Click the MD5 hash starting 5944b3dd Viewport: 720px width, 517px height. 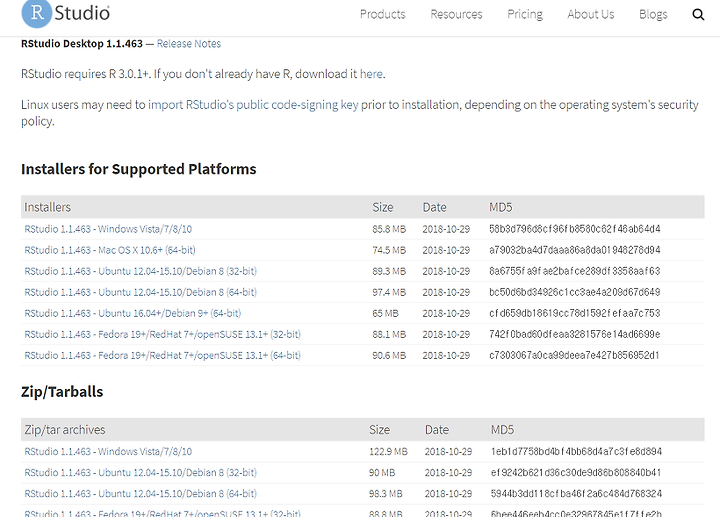(576, 494)
